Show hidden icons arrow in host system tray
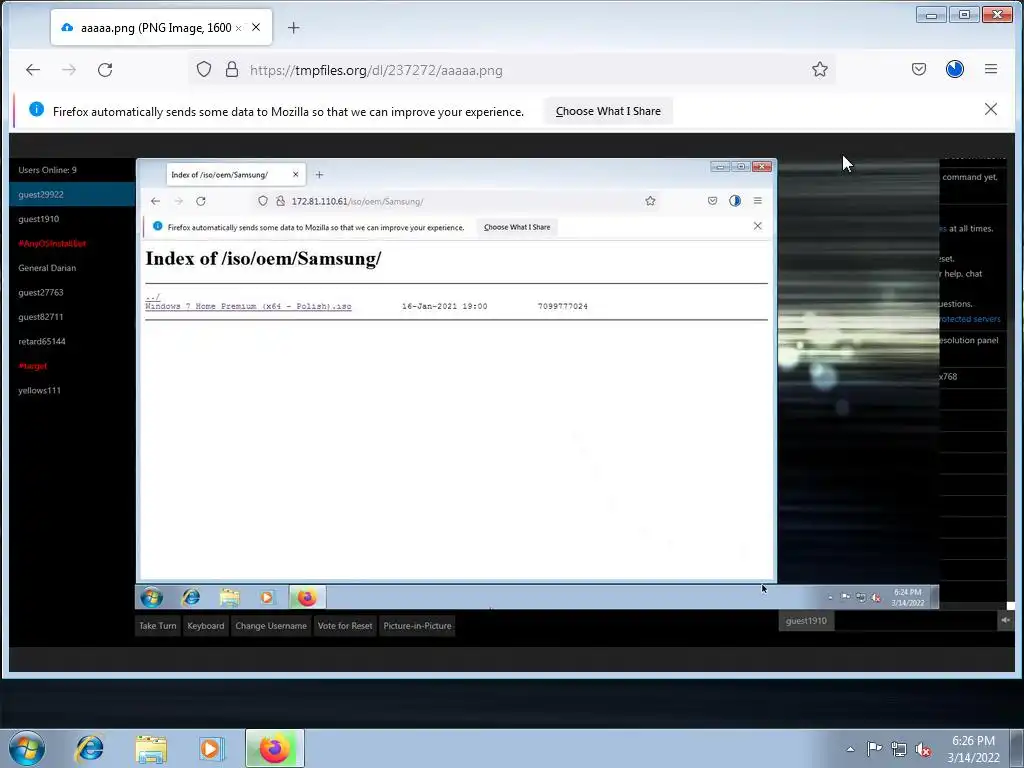The height and width of the screenshot is (768, 1024). coord(850,749)
